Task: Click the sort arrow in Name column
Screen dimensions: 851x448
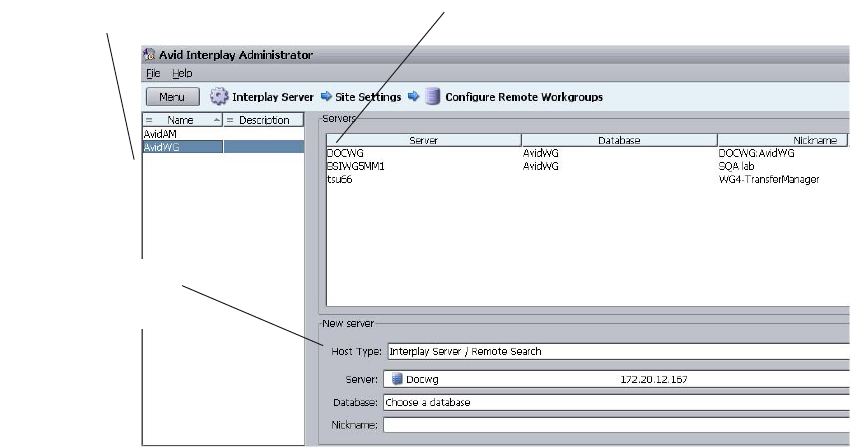Action: (217, 120)
